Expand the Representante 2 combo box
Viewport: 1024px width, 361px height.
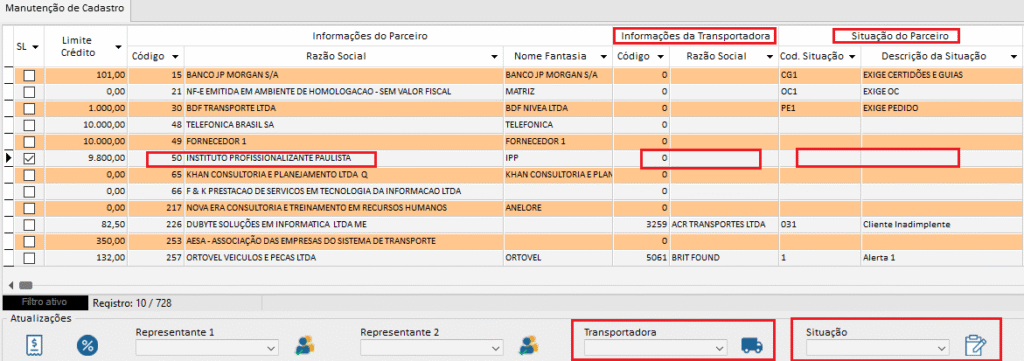tap(496, 348)
